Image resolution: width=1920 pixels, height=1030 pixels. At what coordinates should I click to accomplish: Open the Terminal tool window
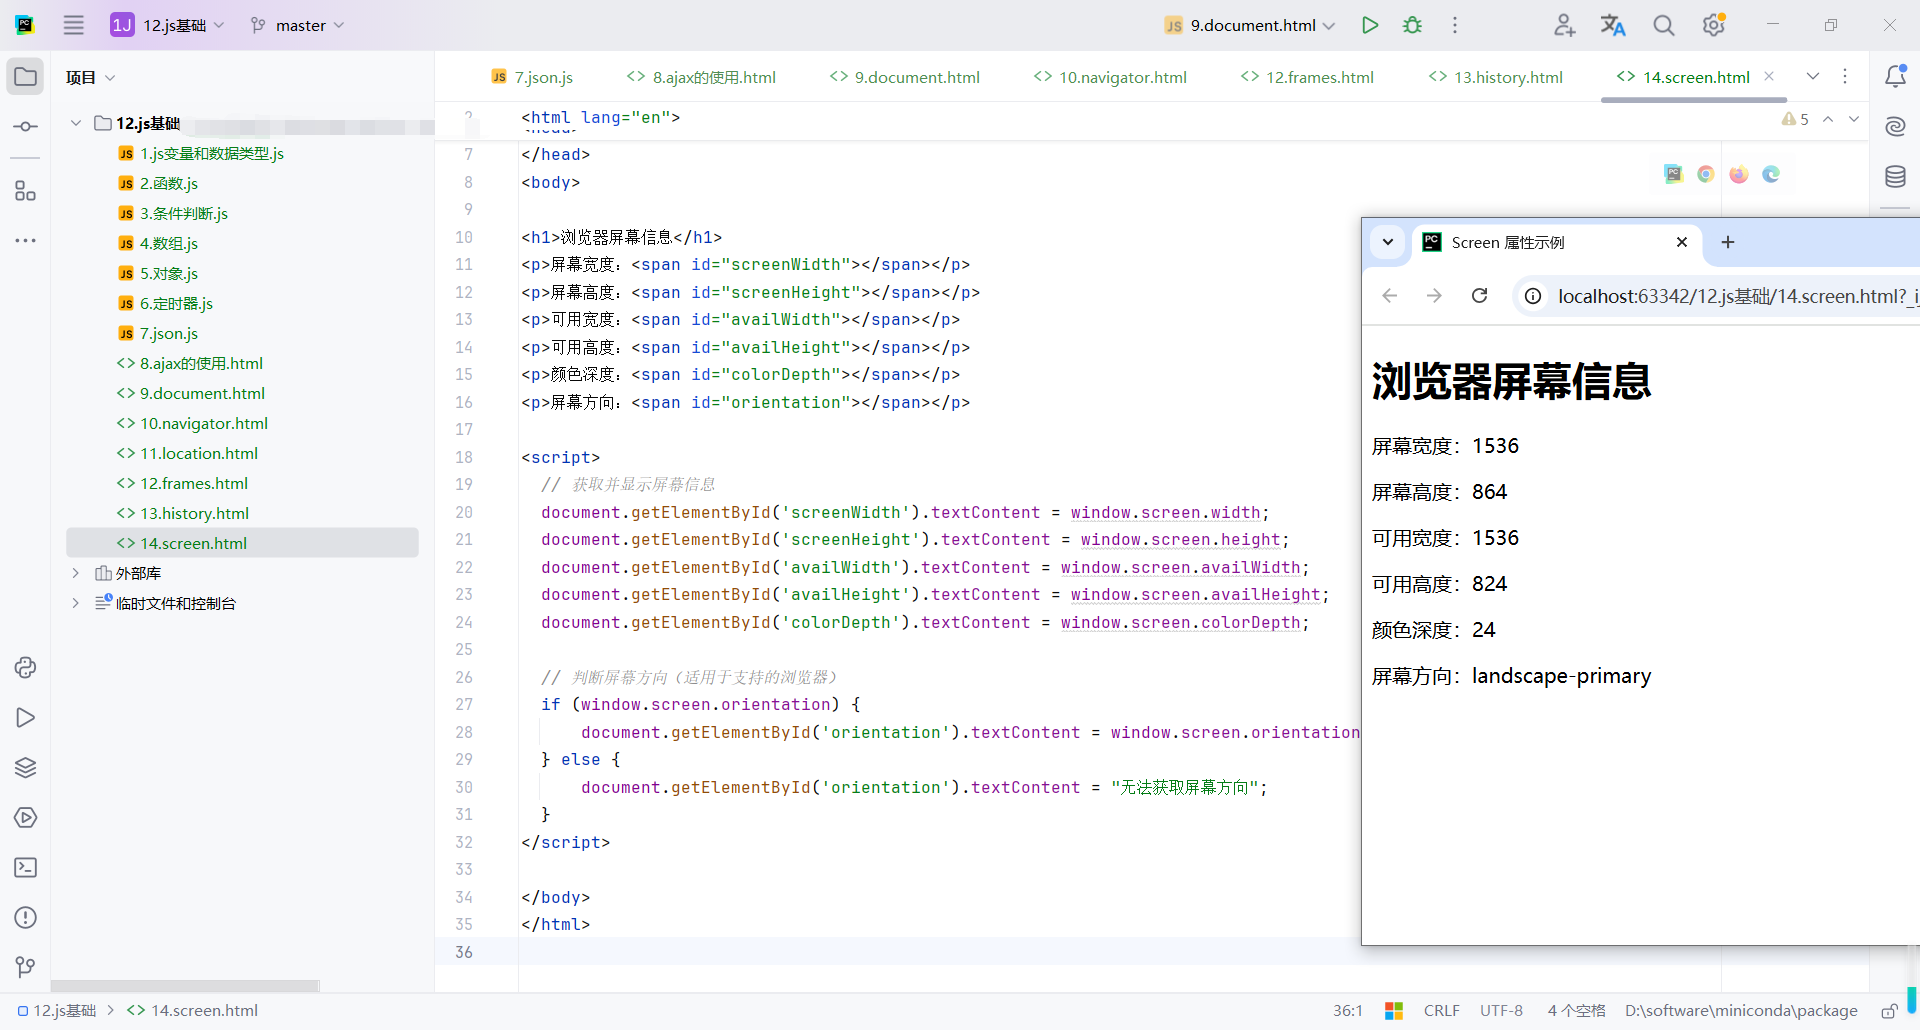(x=26, y=867)
